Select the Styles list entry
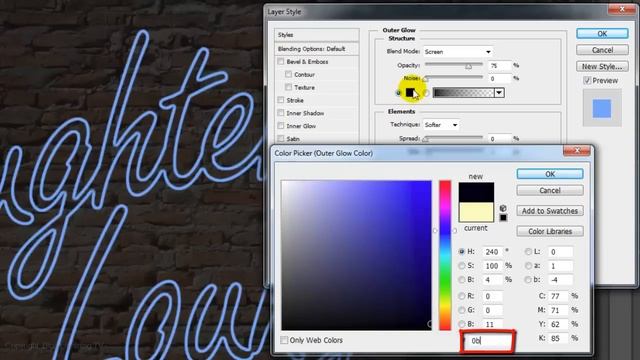Image resolution: width=640 pixels, height=360 pixels. click(317, 35)
